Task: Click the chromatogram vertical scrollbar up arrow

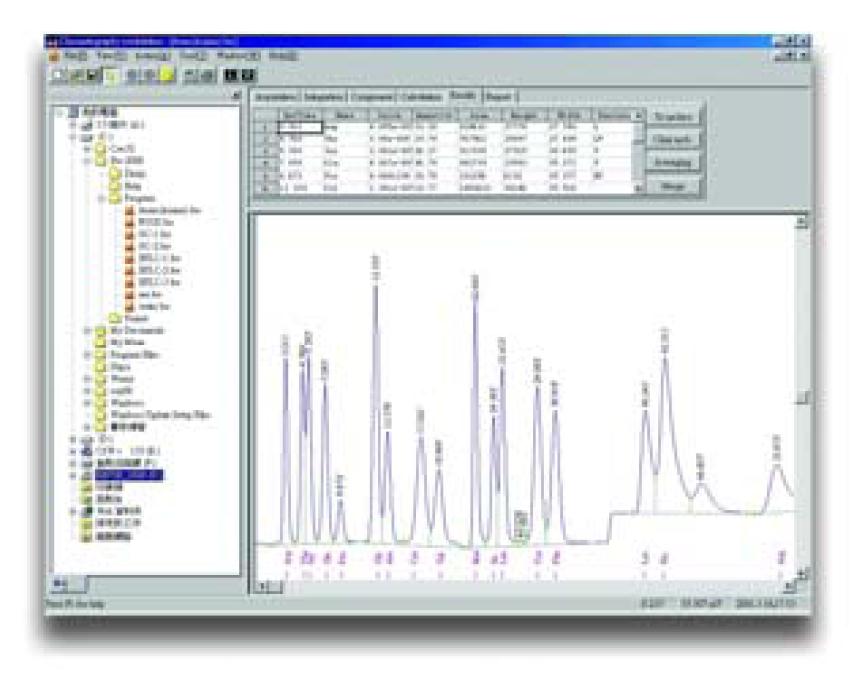Action: click(x=802, y=222)
